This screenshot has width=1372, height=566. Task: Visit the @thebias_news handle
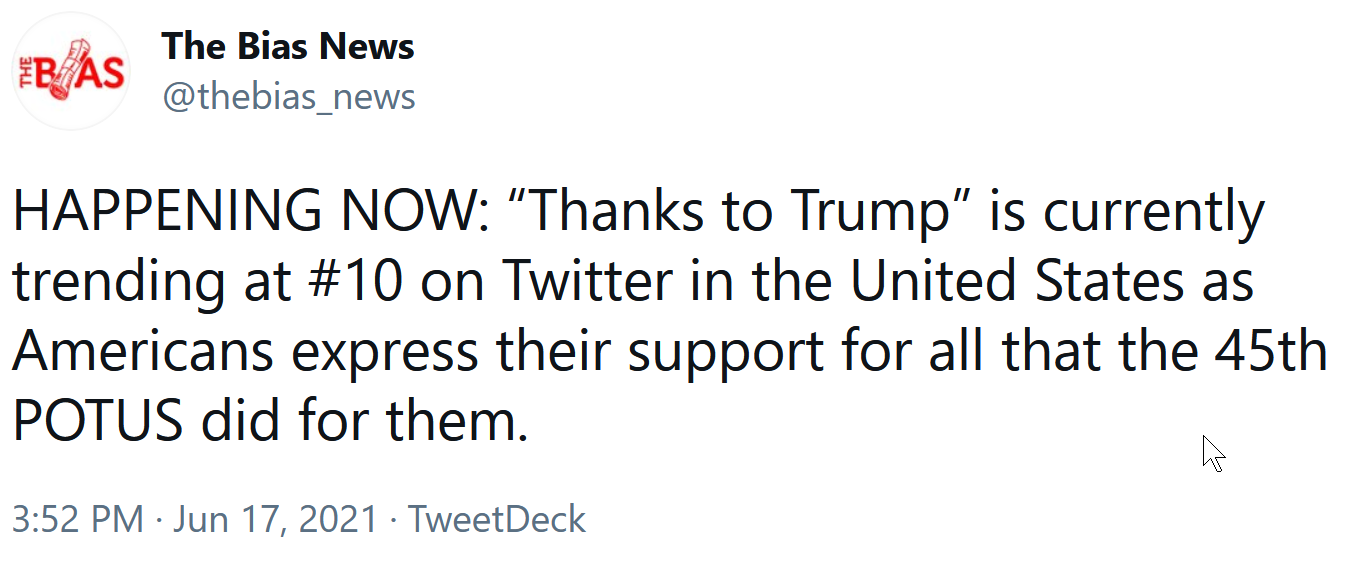point(288,97)
